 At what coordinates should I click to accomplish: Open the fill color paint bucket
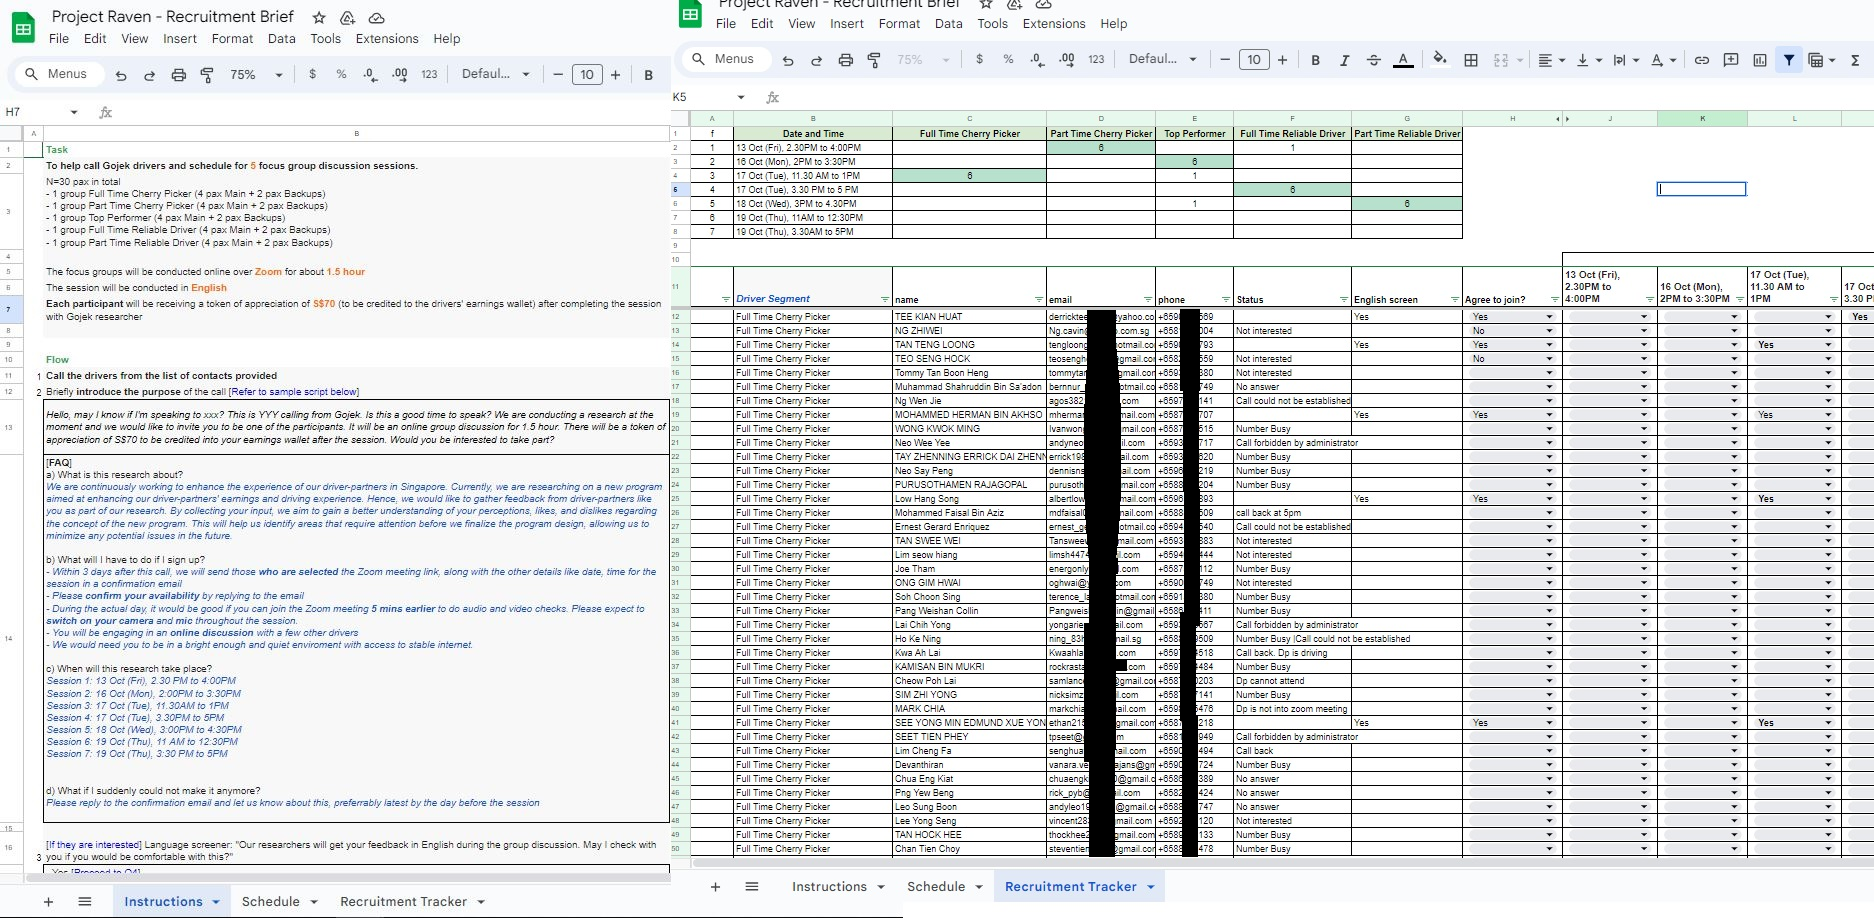point(1439,60)
